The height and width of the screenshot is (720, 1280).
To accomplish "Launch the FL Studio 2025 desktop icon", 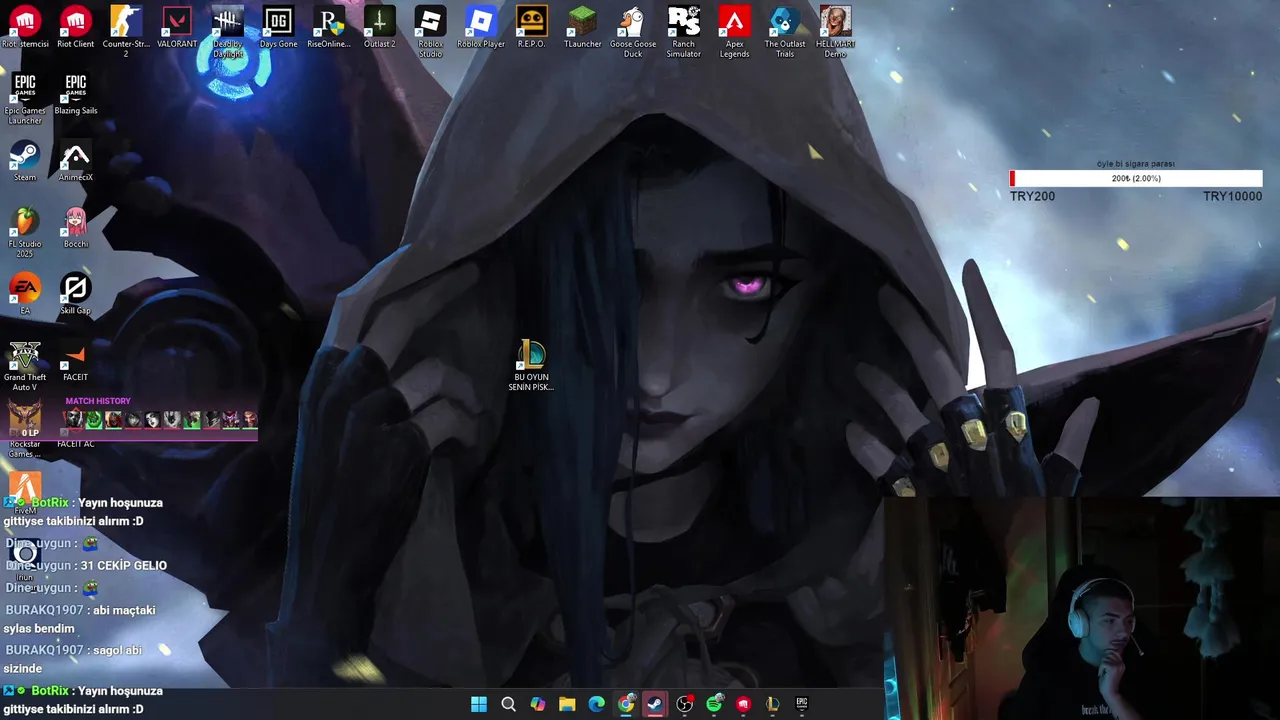I will coord(25,233).
